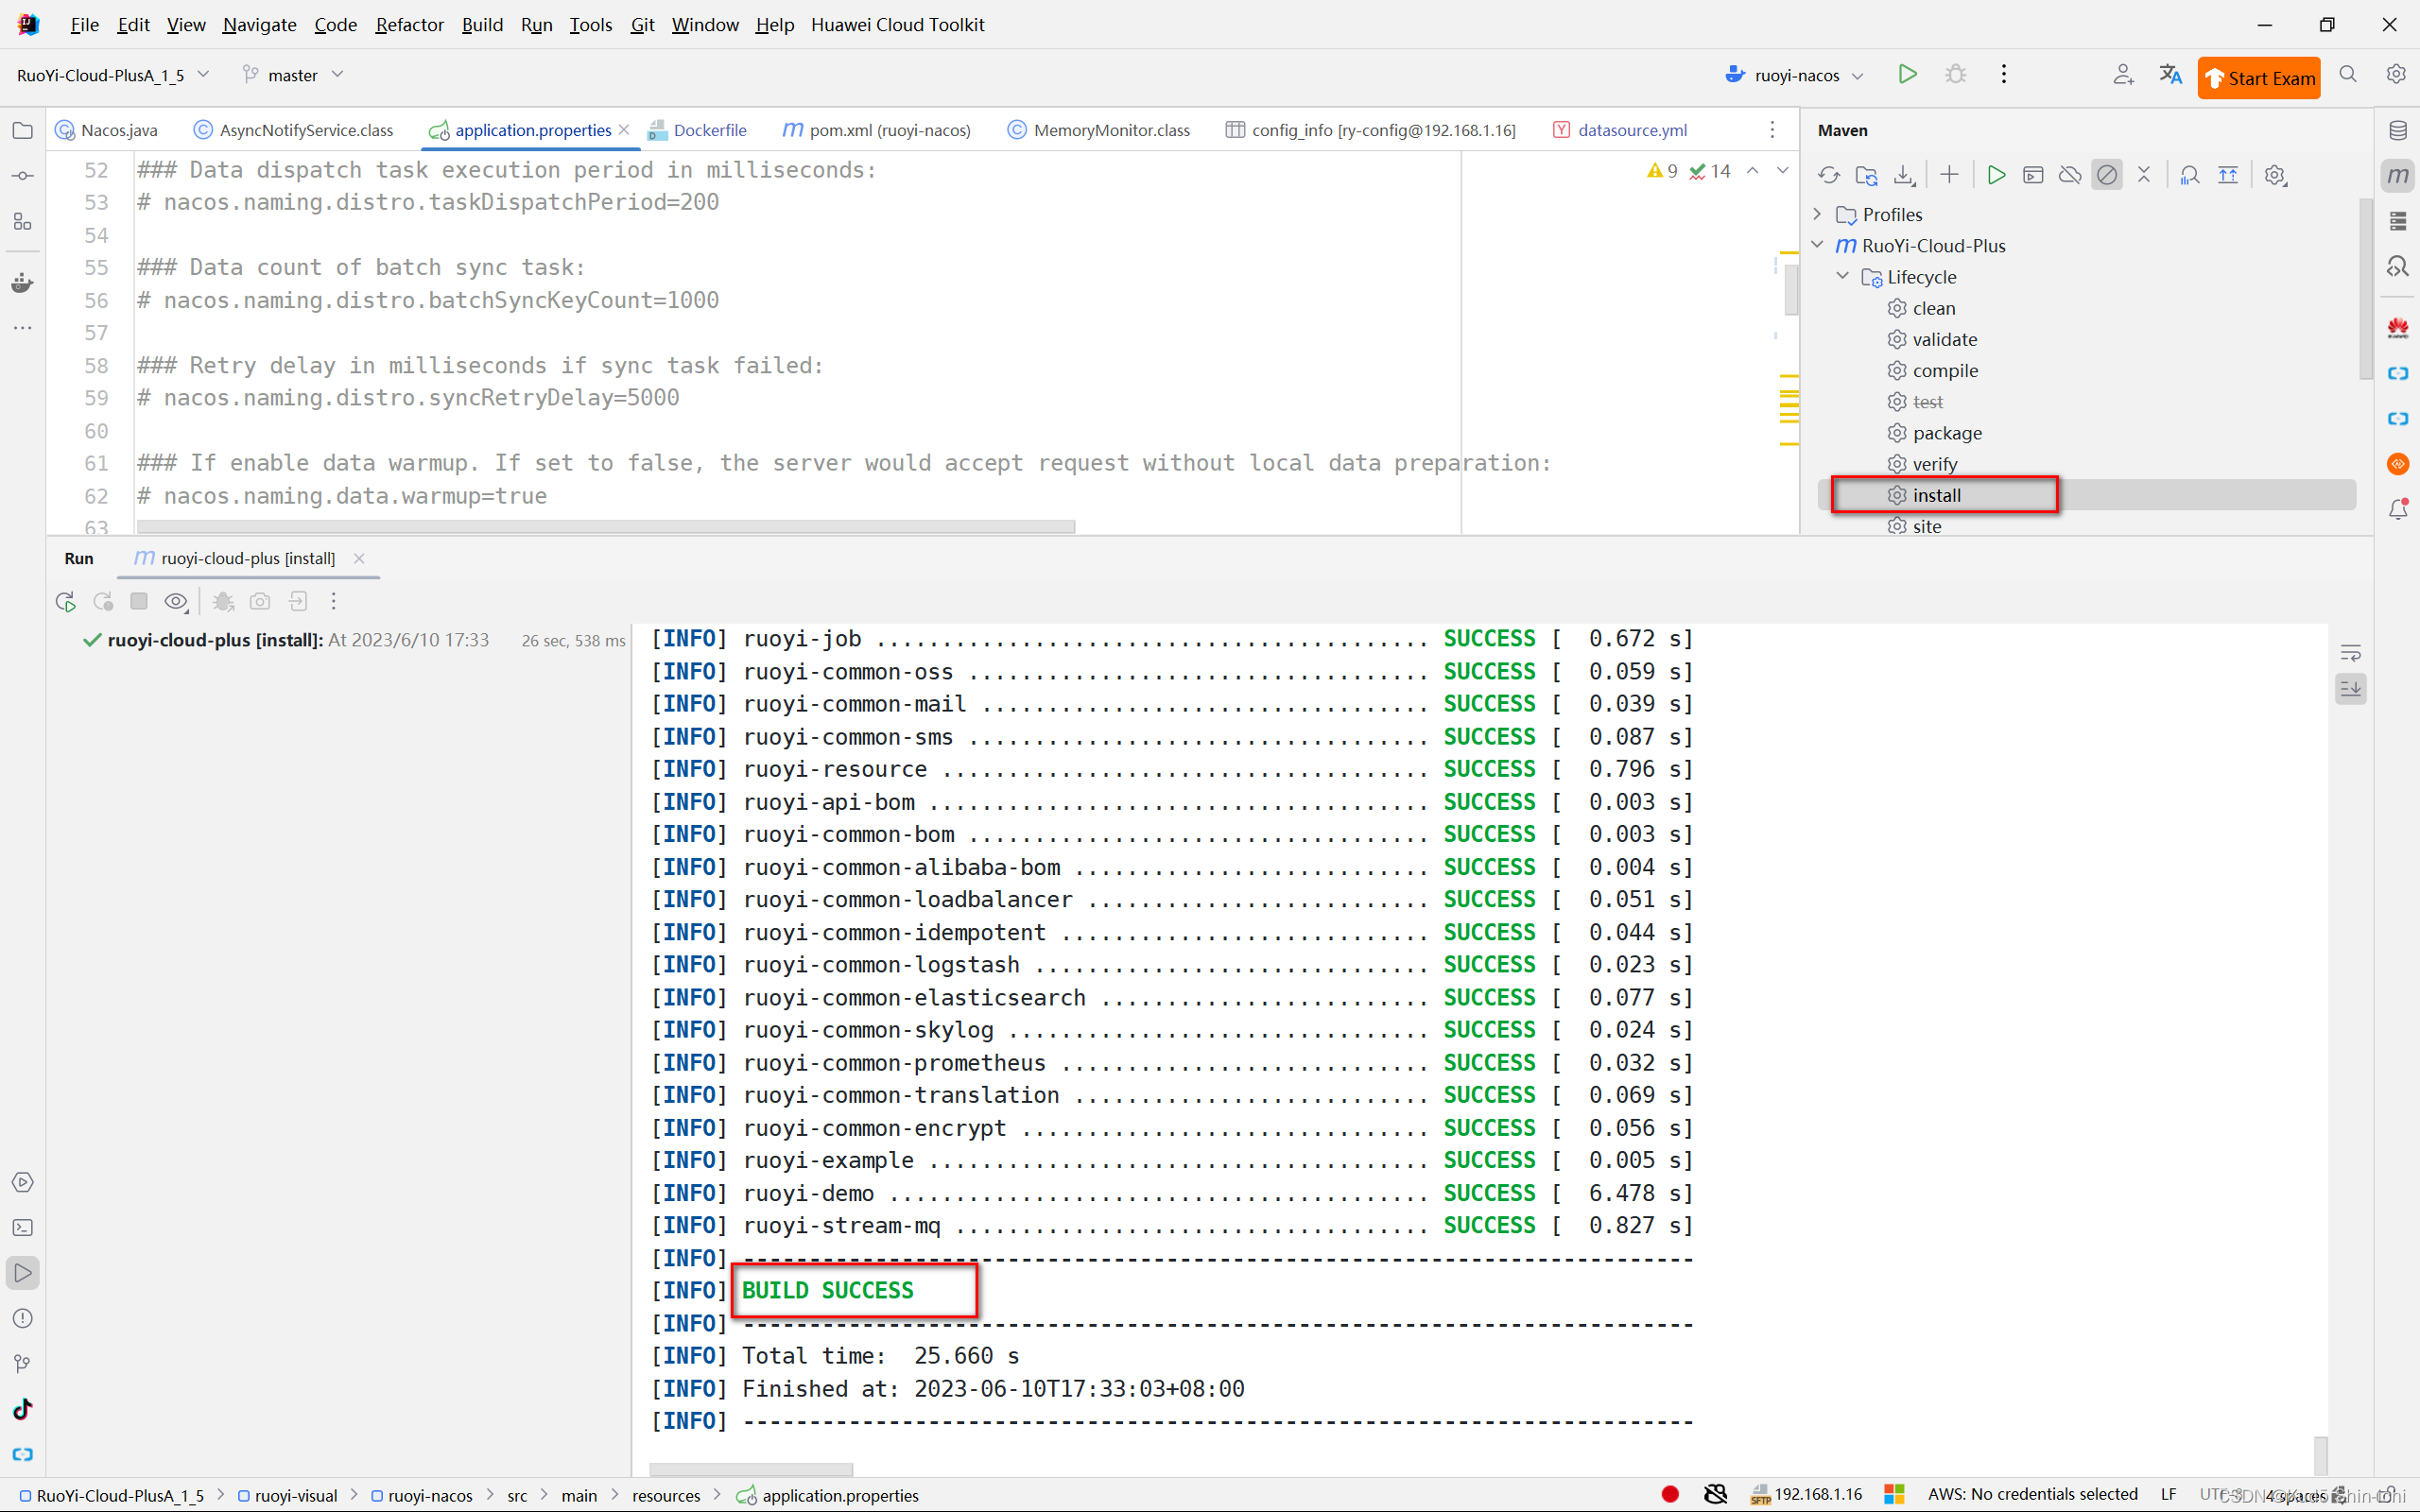Open the RuoYi-Cloud-PlusA_1_5 project dropdown
2420x1512 pixels.
(112, 75)
